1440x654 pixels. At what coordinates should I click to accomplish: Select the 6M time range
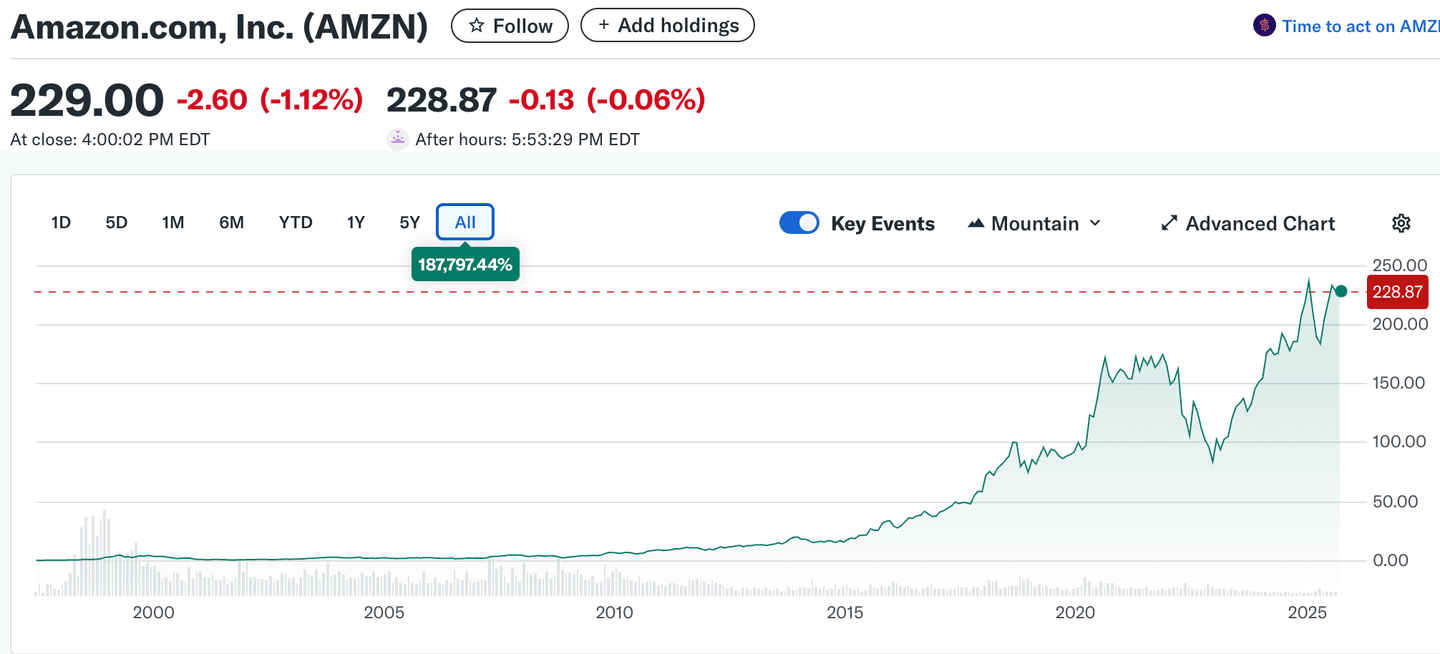coord(231,222)
